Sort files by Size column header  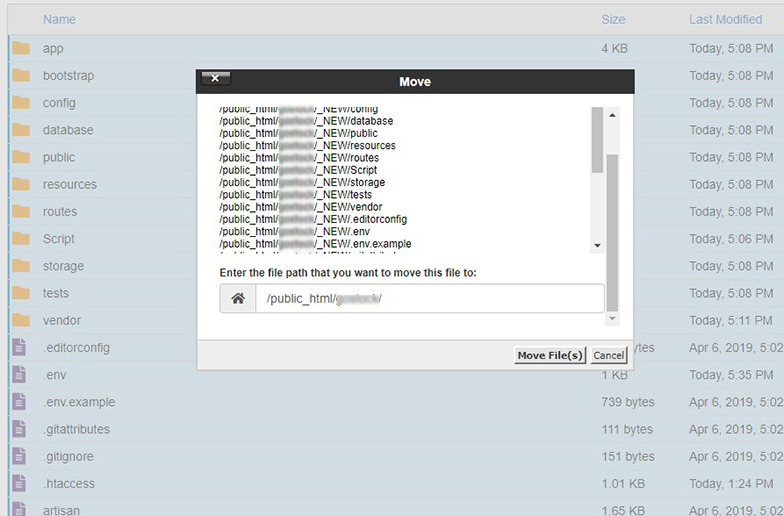tap(613, 19)
